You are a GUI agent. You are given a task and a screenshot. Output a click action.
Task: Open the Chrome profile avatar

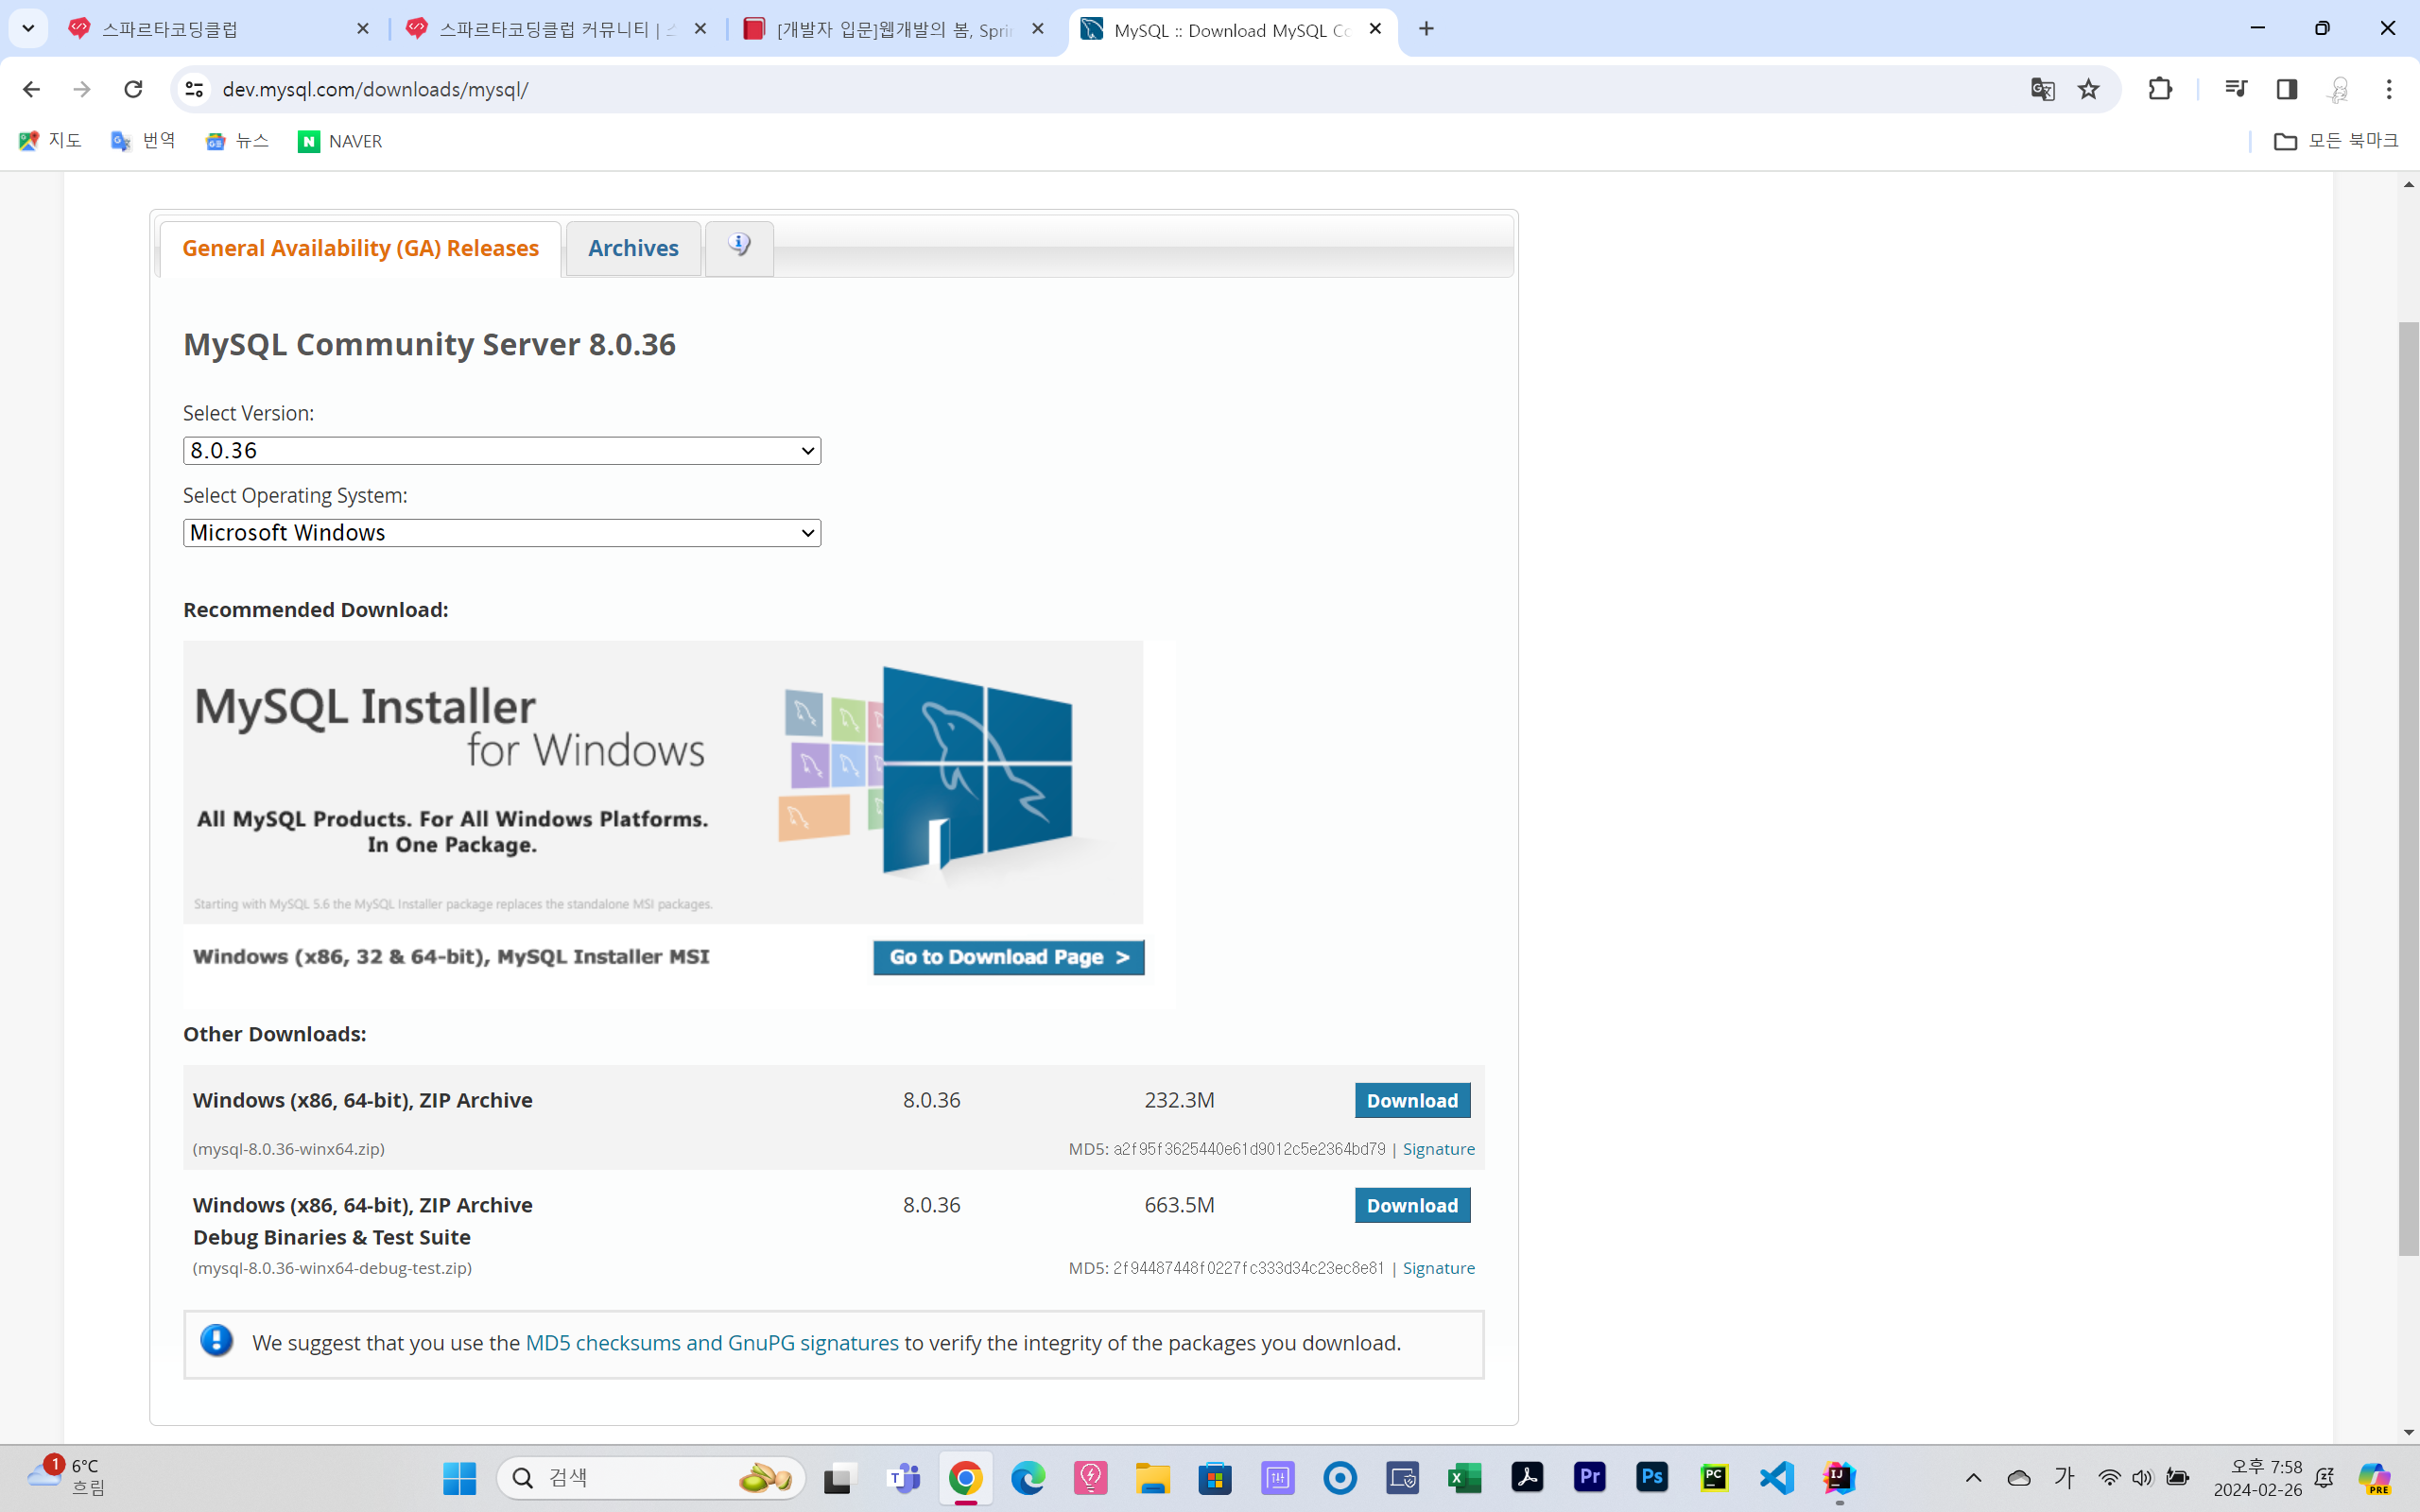(x=2338, y=89)
